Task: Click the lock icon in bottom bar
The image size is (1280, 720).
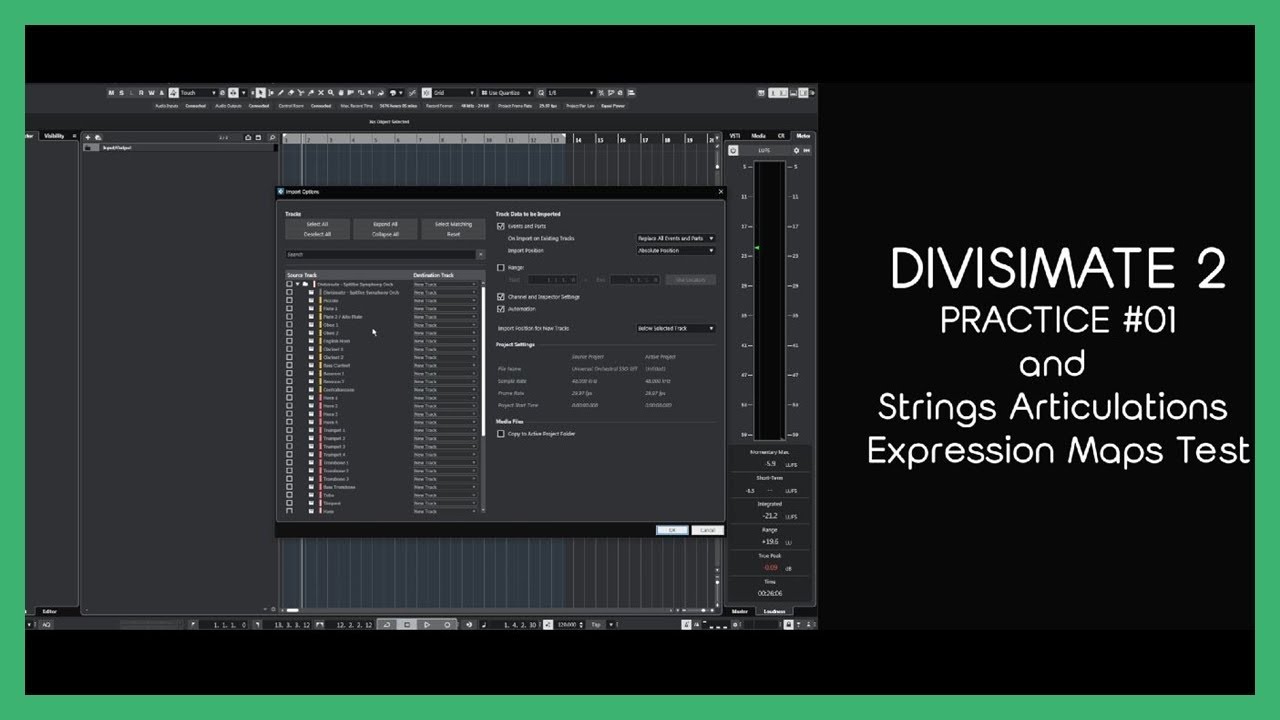Action: pos(788,624)
